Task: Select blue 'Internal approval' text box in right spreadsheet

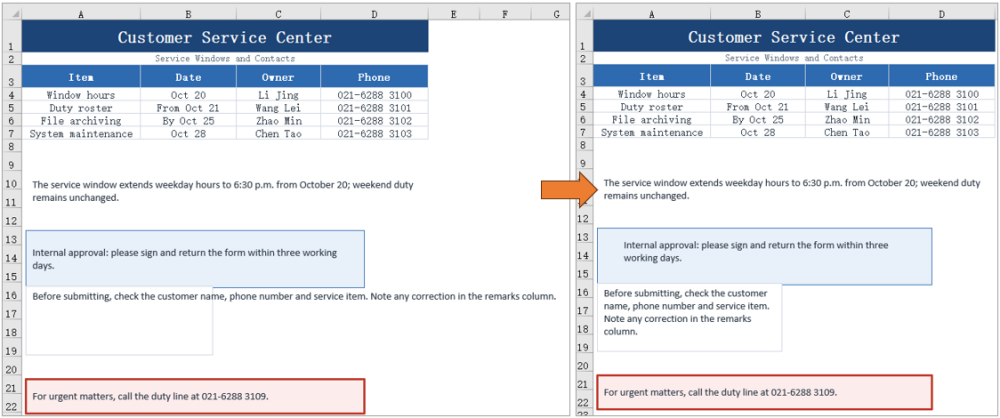Action: coord(764,257)
